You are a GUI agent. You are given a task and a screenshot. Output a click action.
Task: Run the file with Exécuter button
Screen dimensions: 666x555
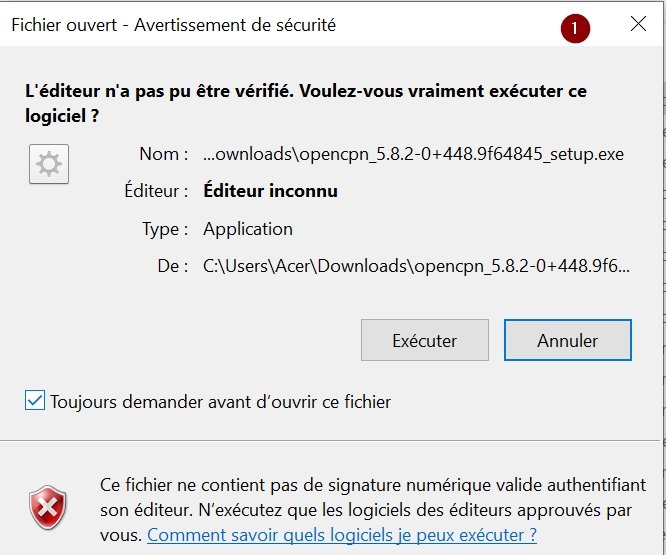point(425,340)
